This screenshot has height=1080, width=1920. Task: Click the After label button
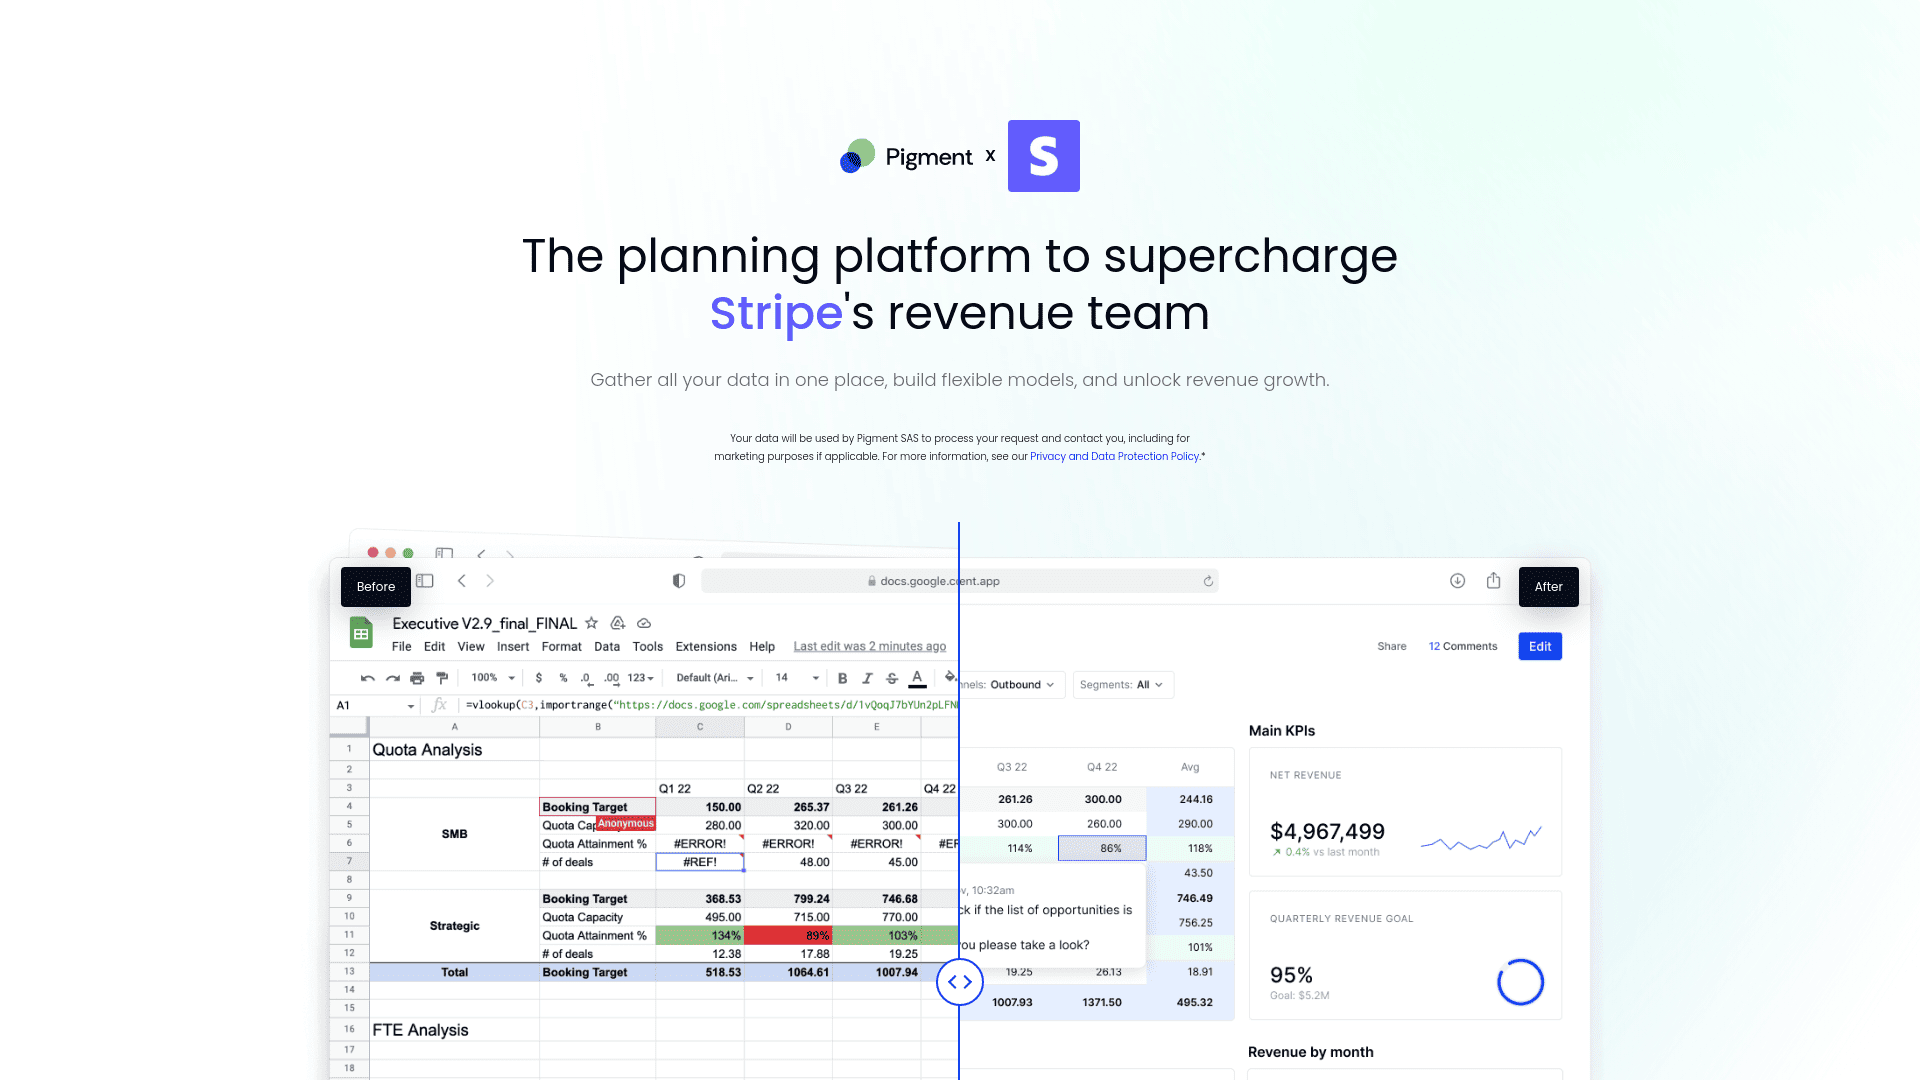(1548, 587)
